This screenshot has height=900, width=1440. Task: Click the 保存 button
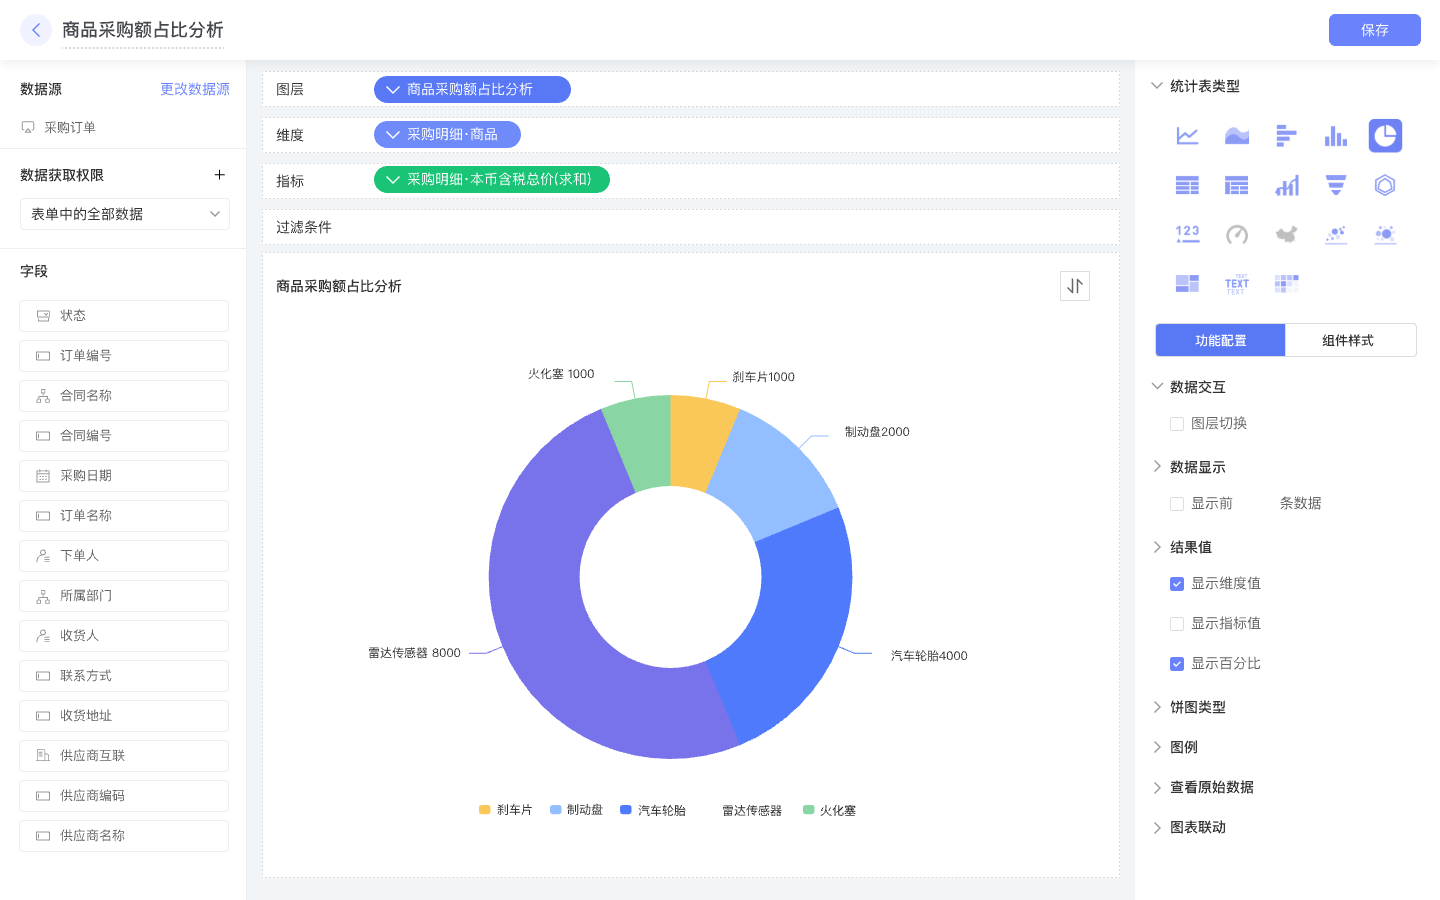click(1374, 30)
